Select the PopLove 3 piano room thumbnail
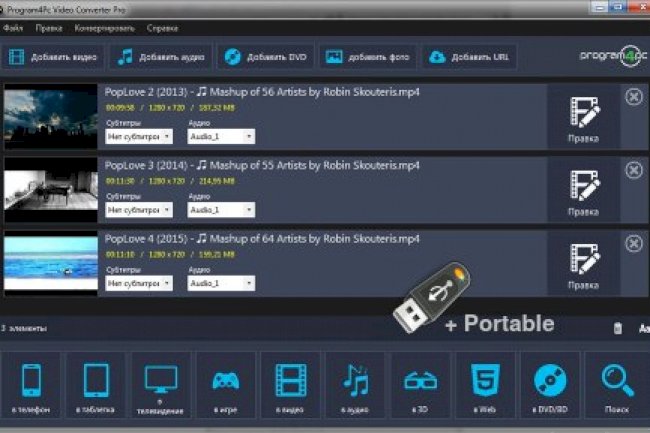This screenshot has height=433, width=650. tap(51, 190)
